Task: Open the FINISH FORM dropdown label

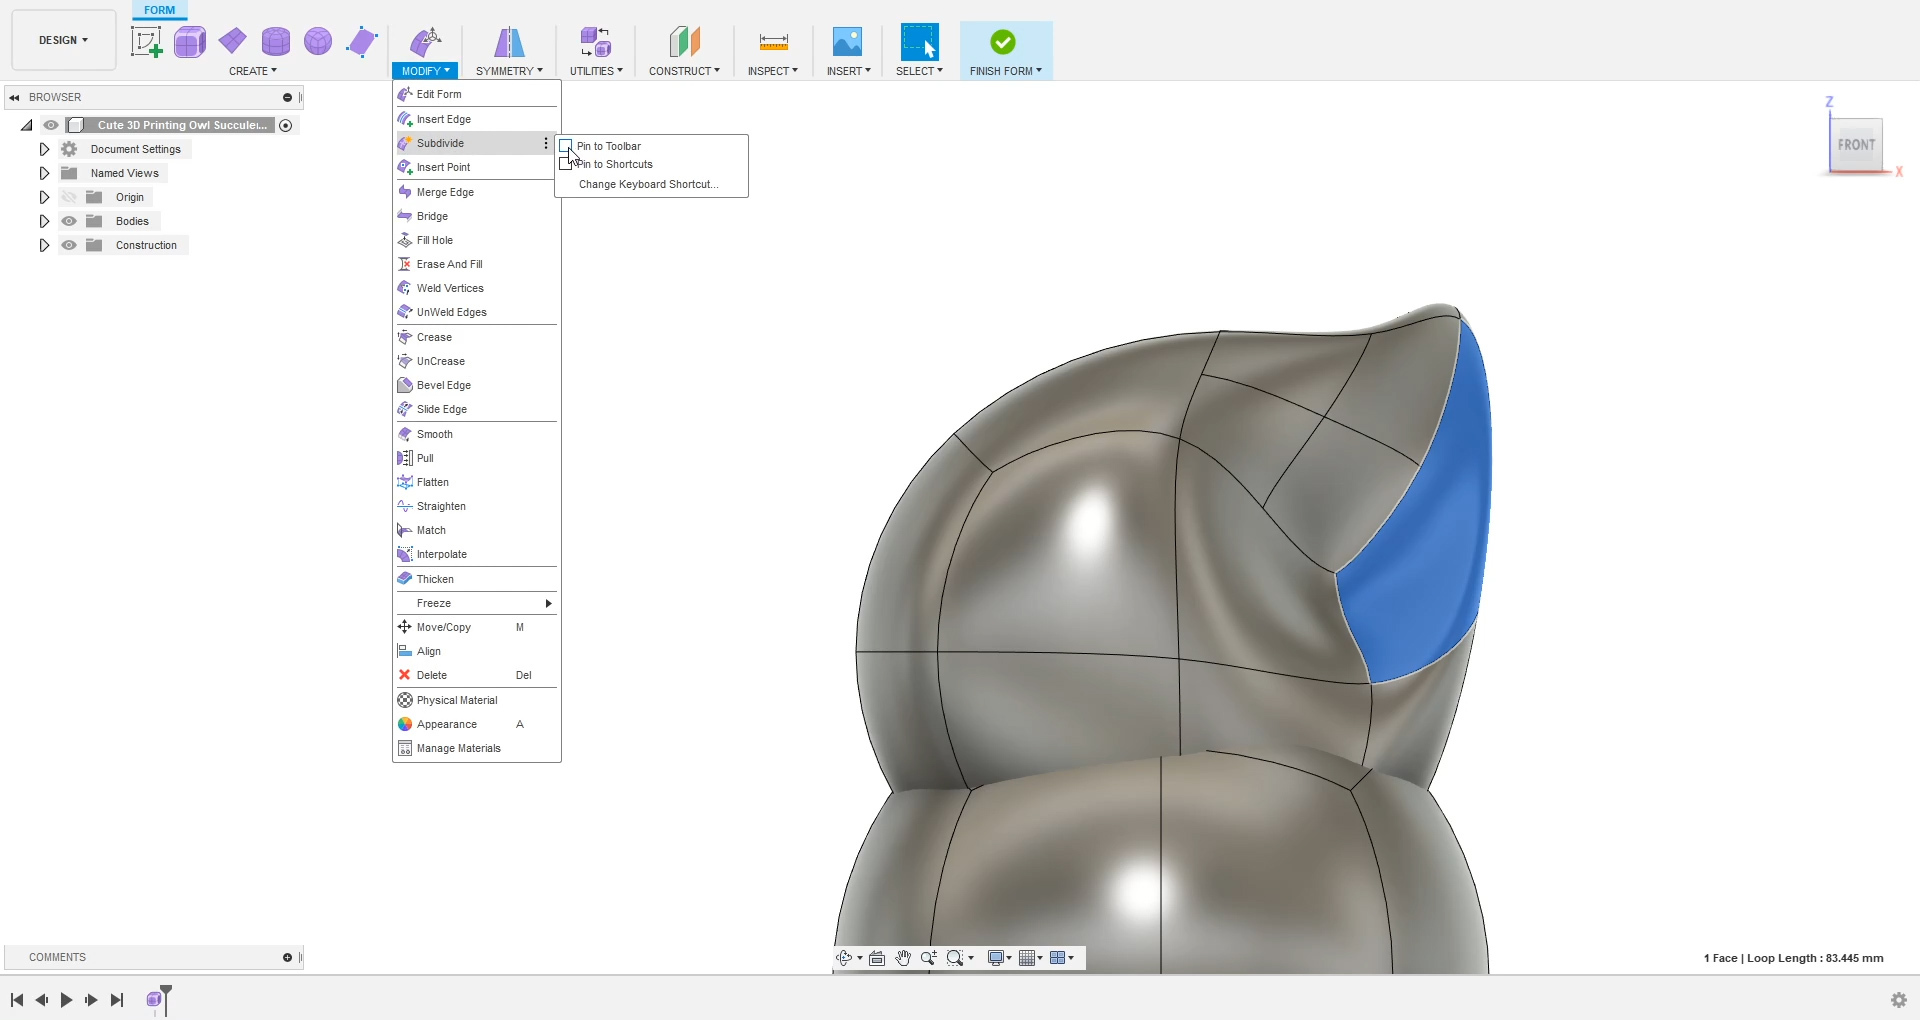Action: click(x=1005, y=71)
